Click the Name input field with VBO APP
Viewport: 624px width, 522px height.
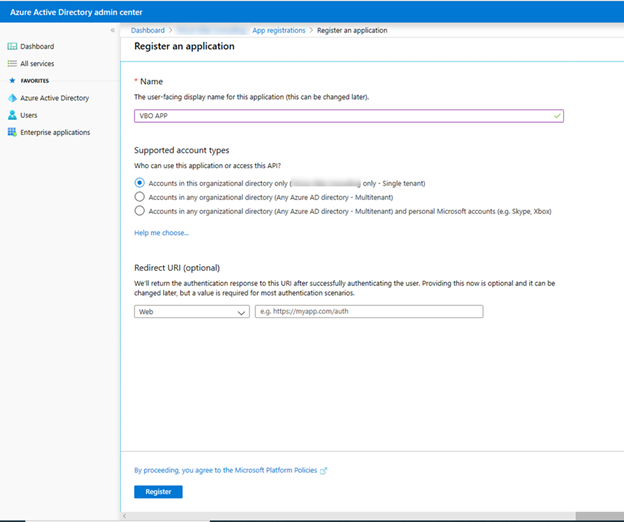pyautogui.click(x=349, y=116)
